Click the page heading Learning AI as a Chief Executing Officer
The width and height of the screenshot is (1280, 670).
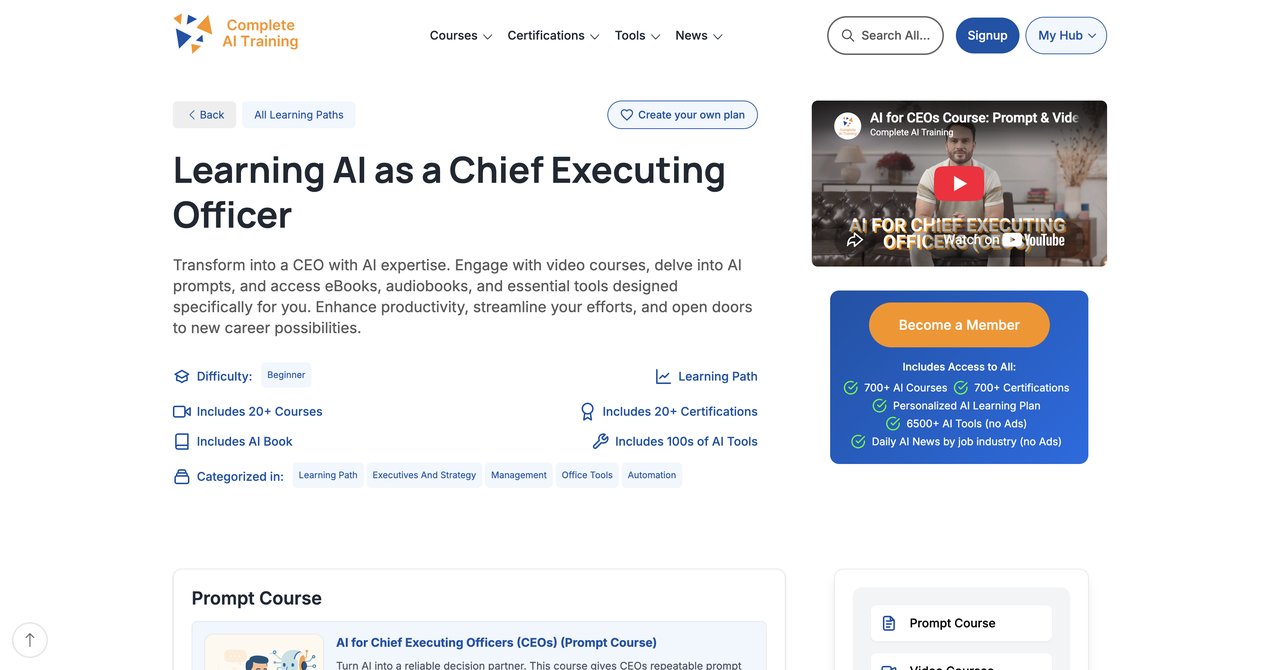(x=449, y=192)
